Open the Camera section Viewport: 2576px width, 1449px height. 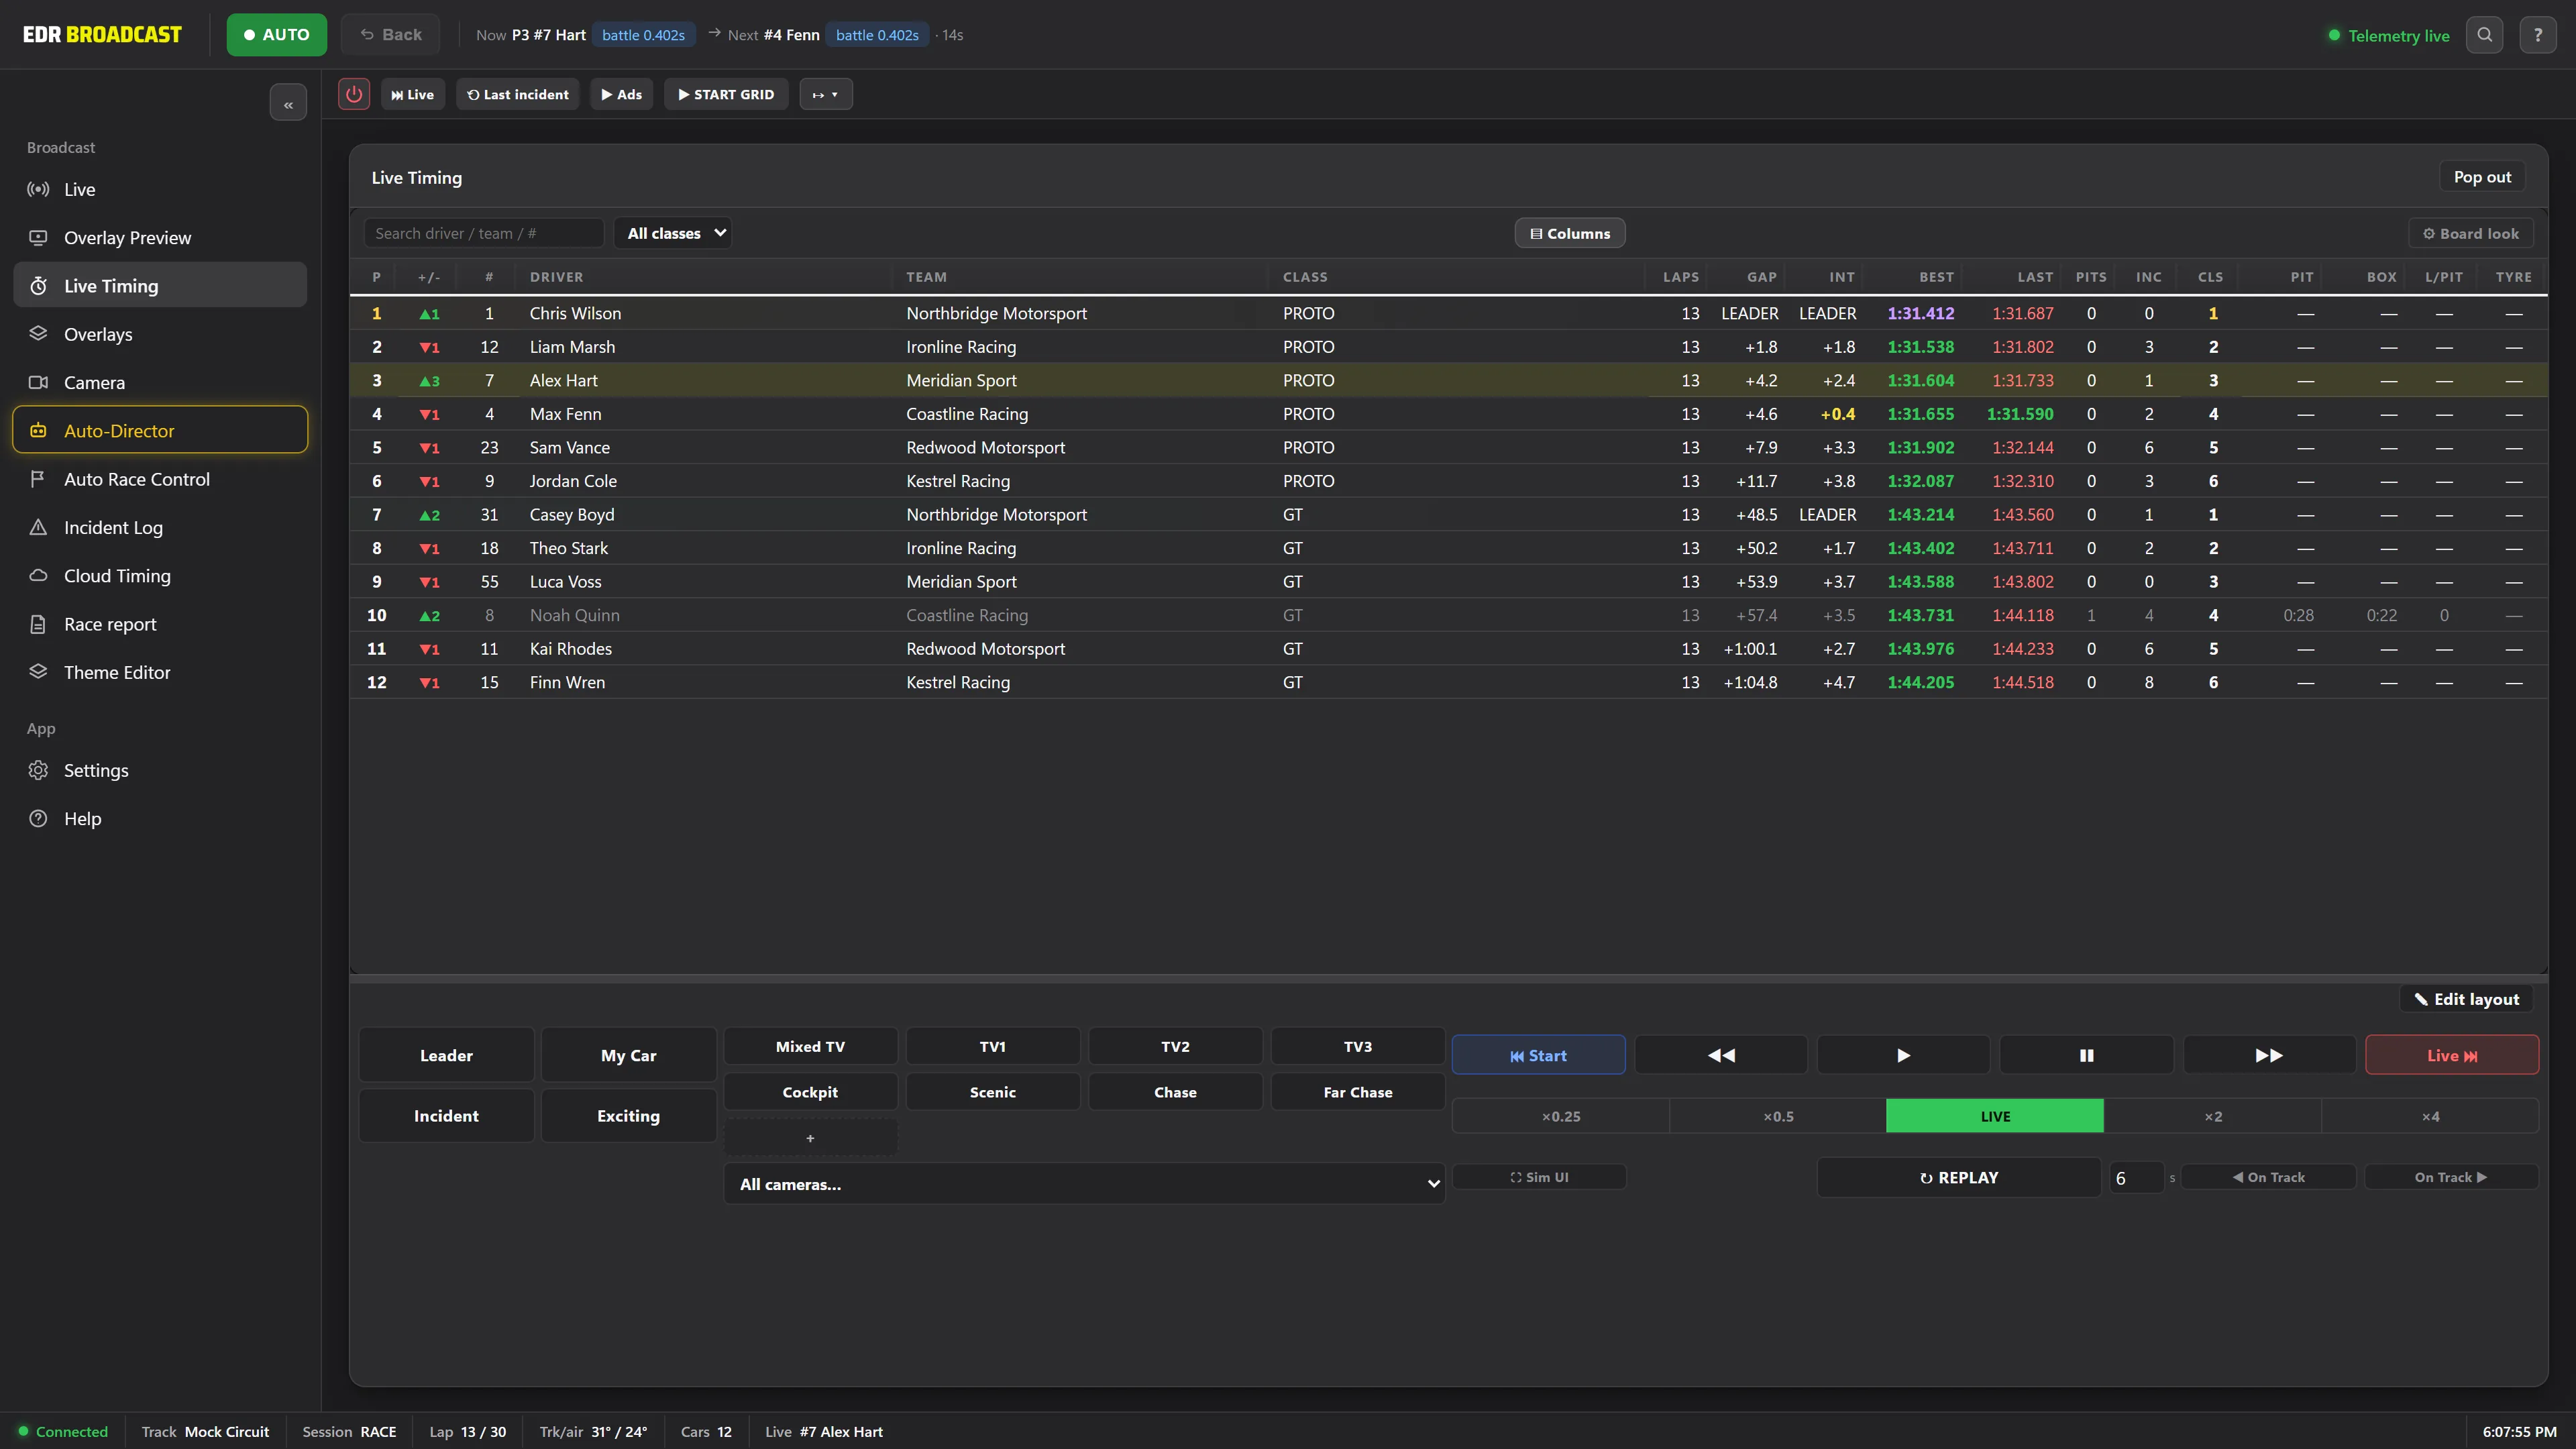[160, 382]
